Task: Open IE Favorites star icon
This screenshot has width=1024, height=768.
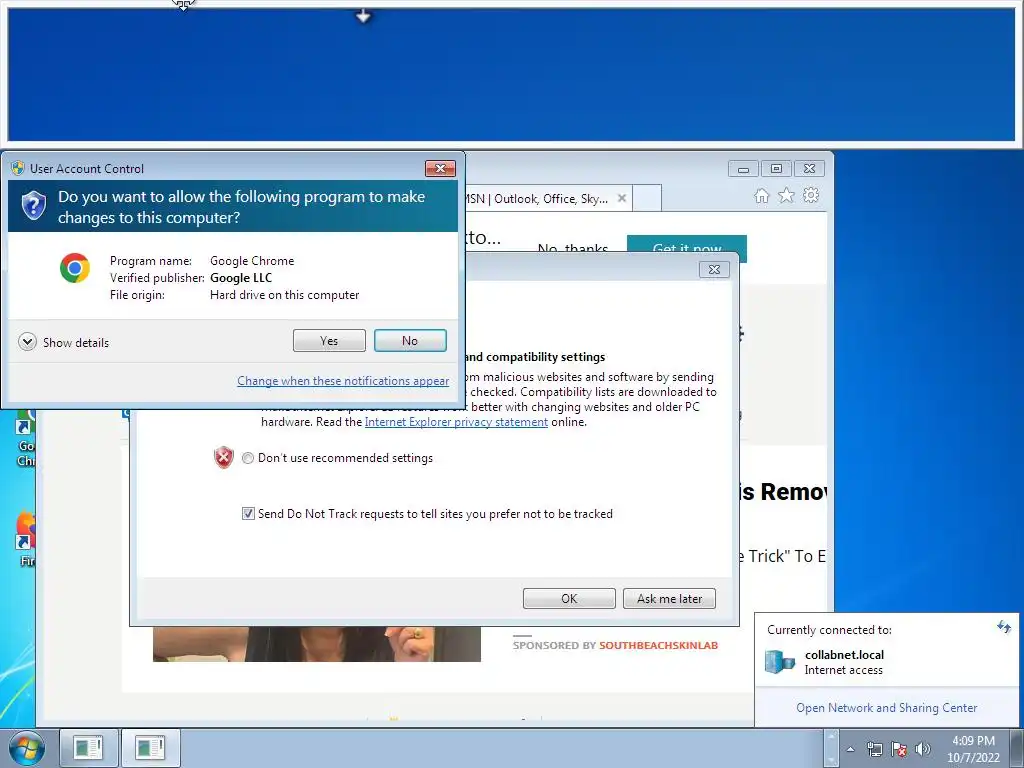Action: 786,195
